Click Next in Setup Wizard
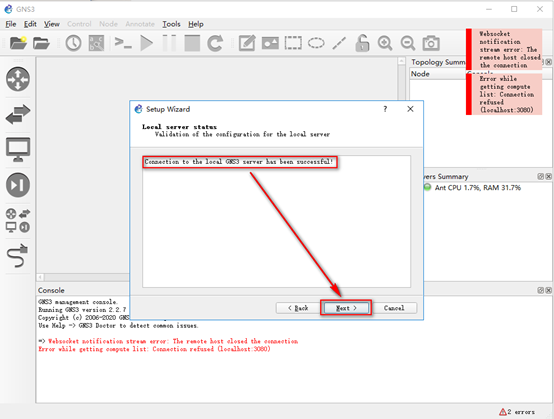Viewport: 554px width, 419px height. 346,308
